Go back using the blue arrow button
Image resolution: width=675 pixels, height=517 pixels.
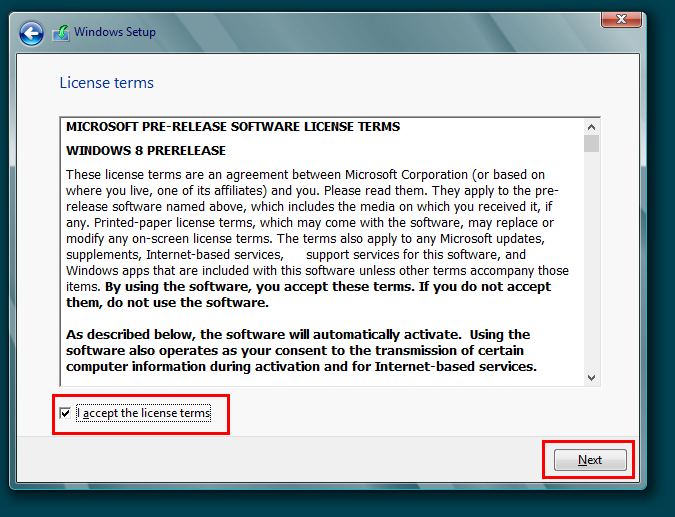point(31,33)
